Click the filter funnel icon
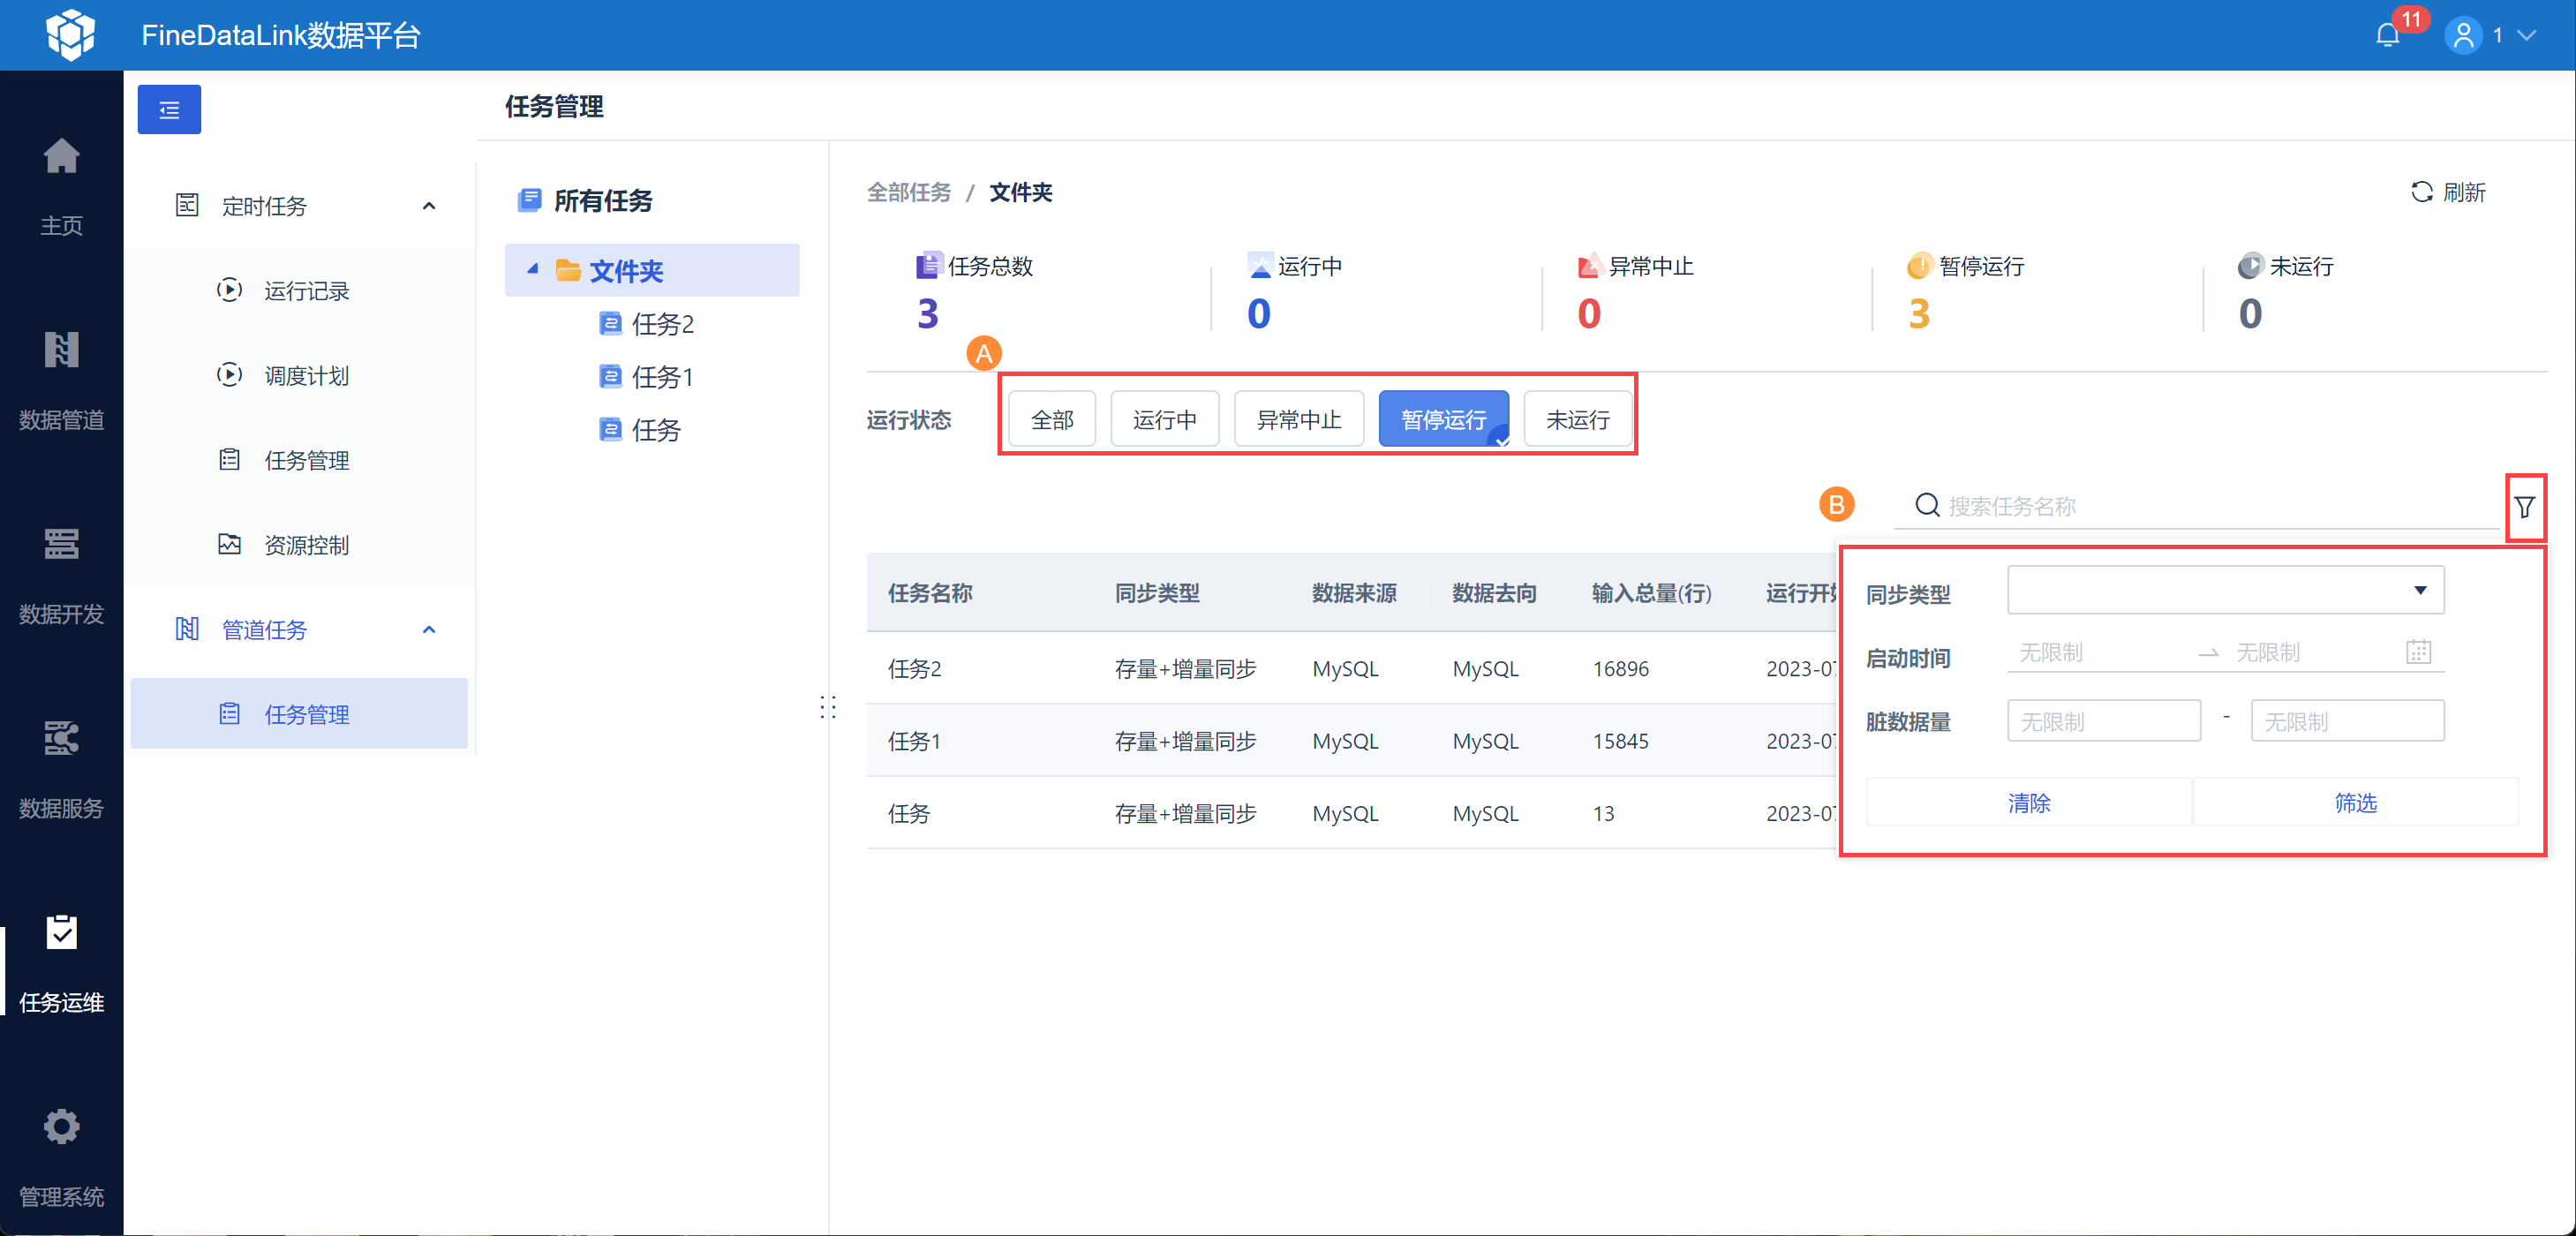The width and height of the screenshot is (2576, 1236). pyautogui.click(x=2524, y=508)
